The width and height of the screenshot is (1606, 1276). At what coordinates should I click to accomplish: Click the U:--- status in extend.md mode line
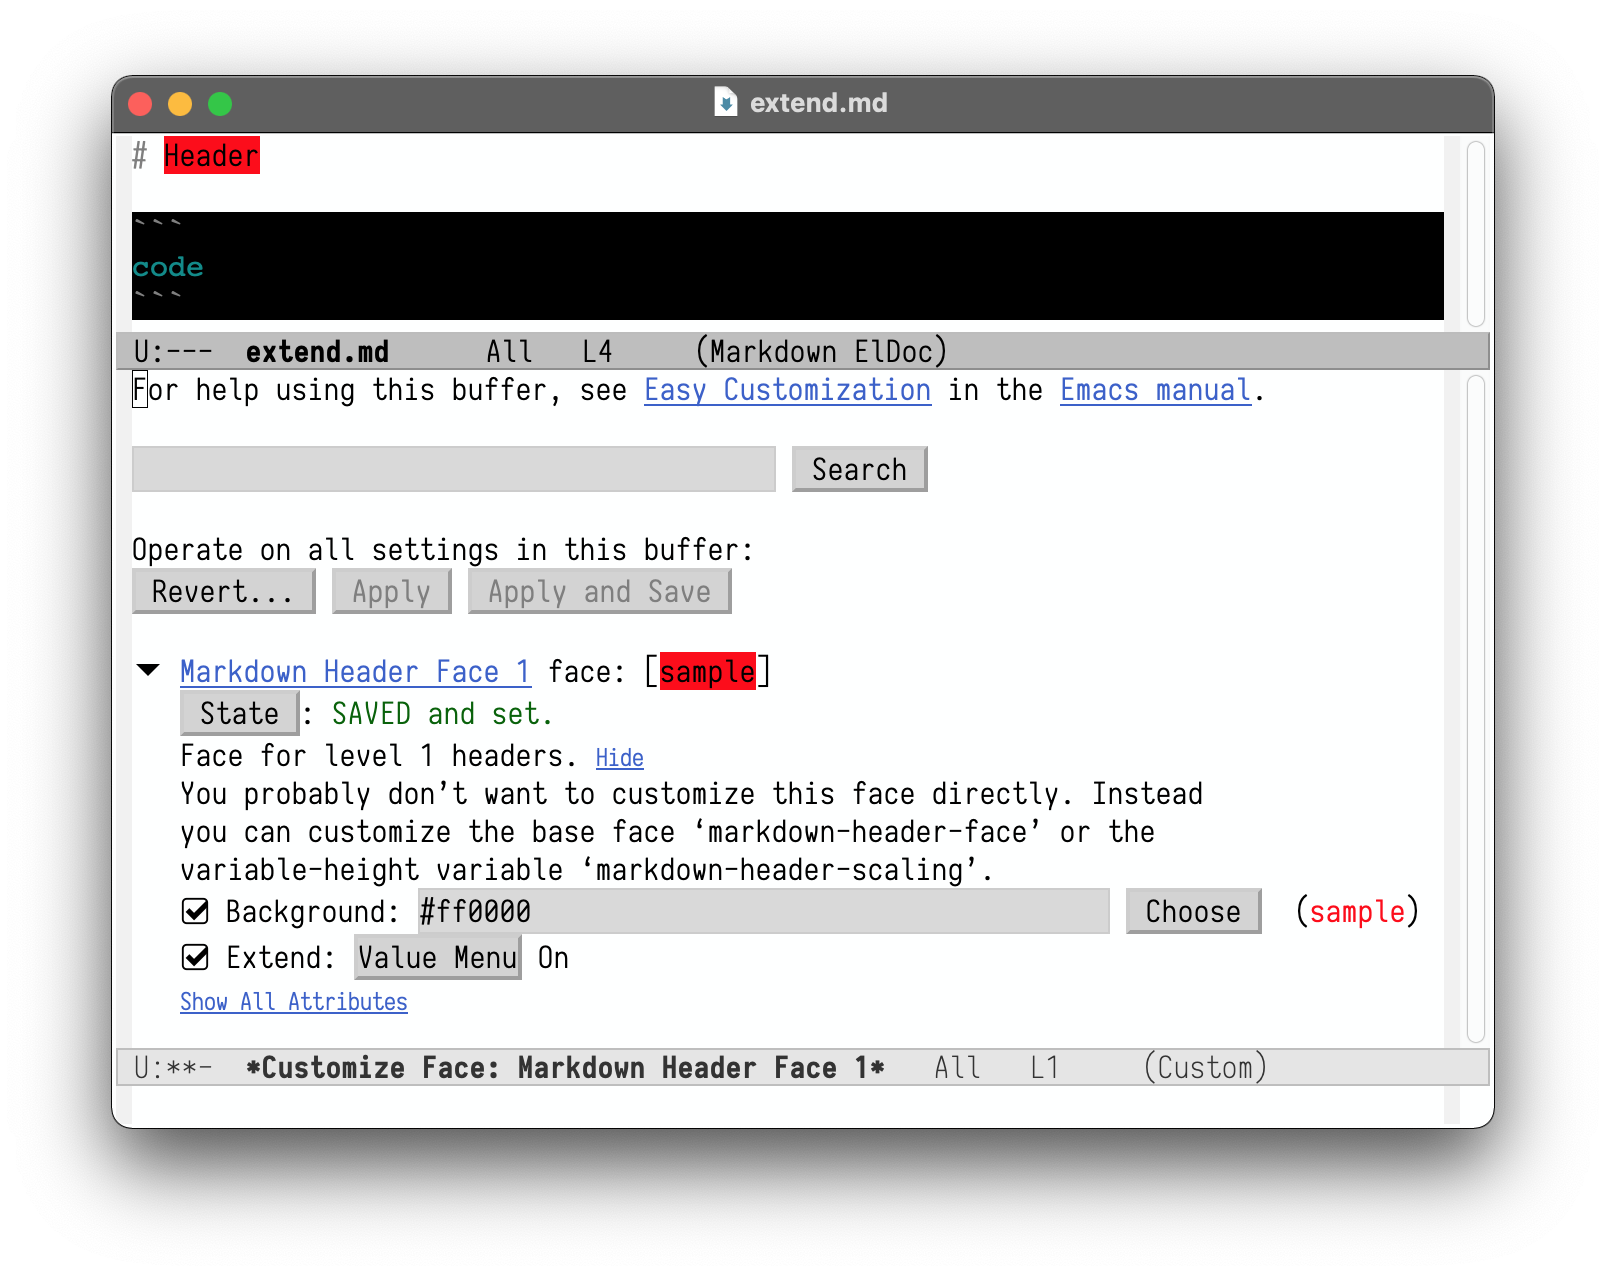(173, 352)
